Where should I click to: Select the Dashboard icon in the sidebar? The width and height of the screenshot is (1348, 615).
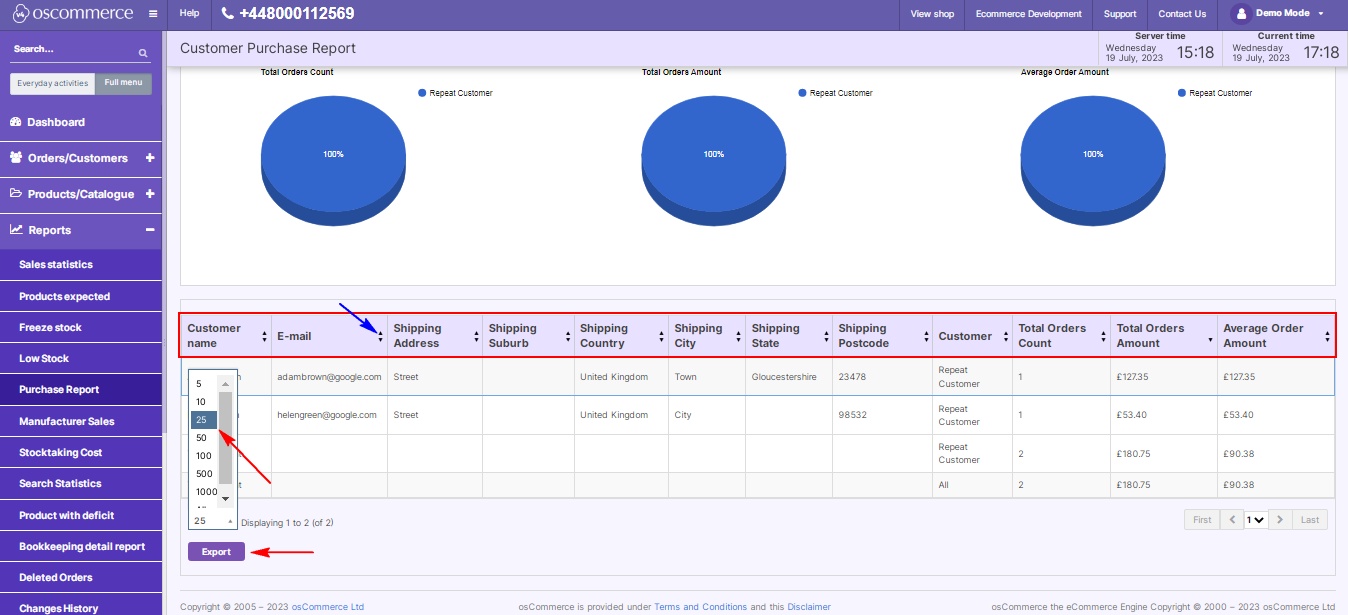pyautogui.click(x=15, y=121)
